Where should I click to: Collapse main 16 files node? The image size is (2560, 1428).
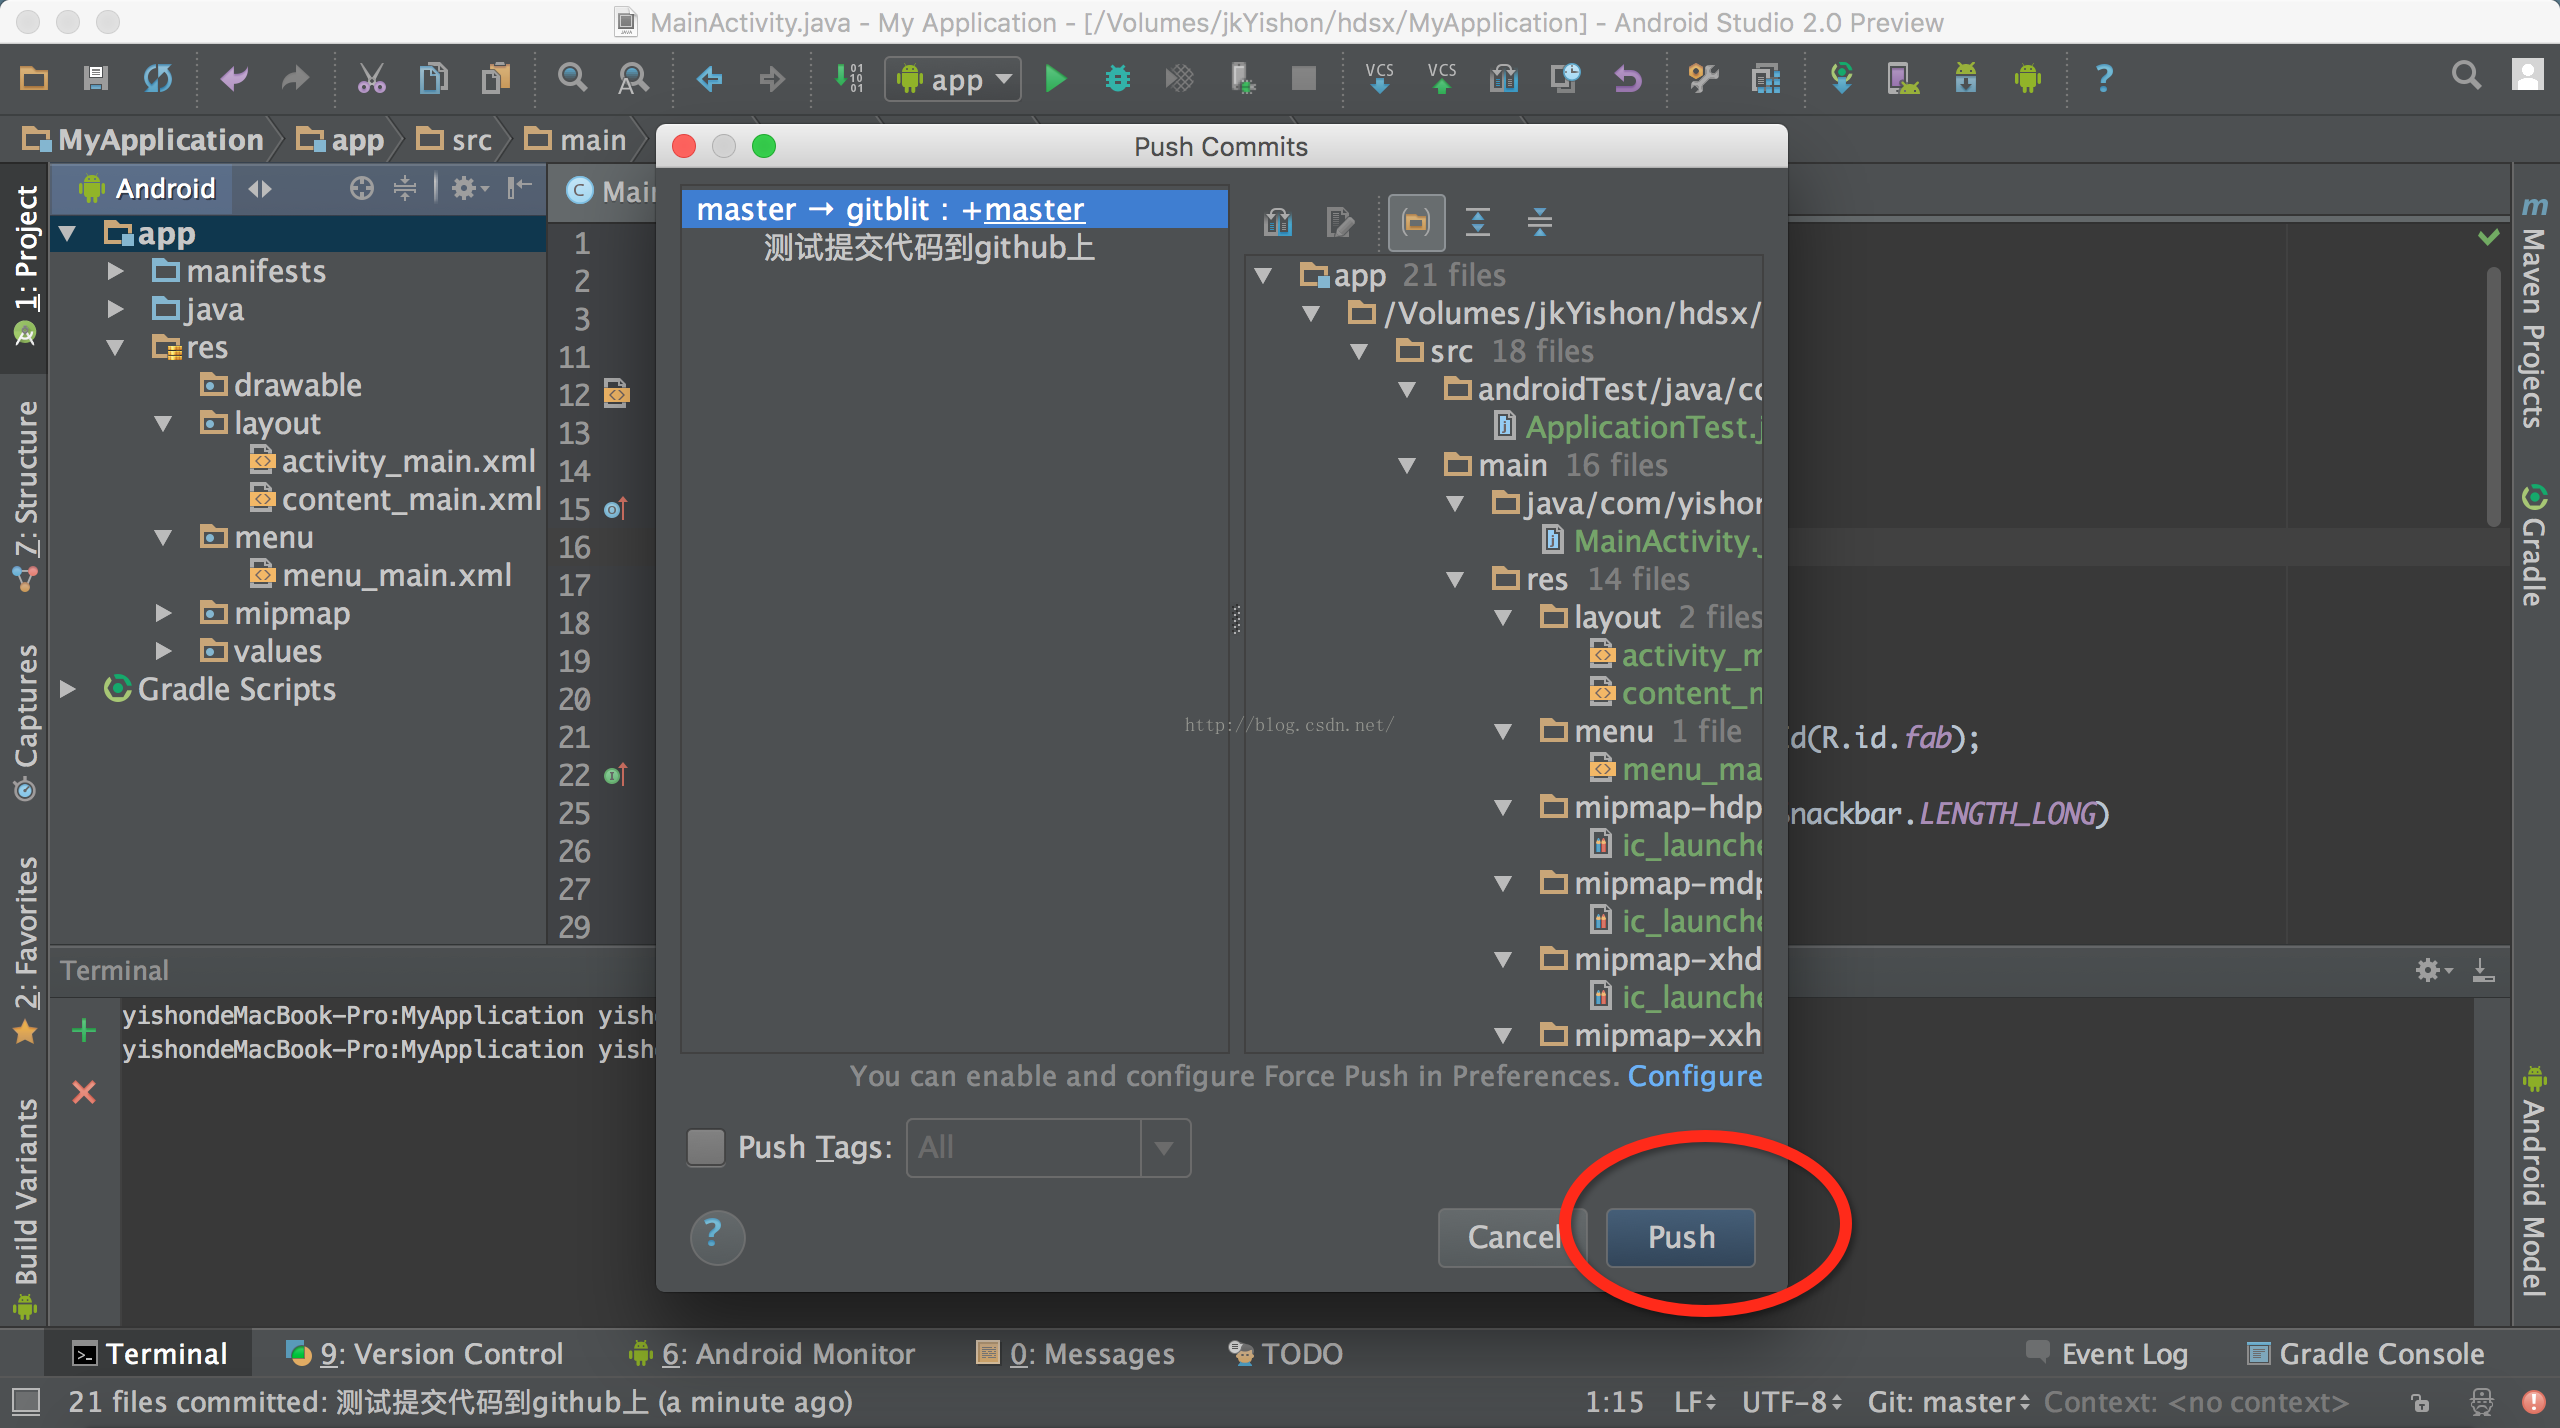(1408, 465)
